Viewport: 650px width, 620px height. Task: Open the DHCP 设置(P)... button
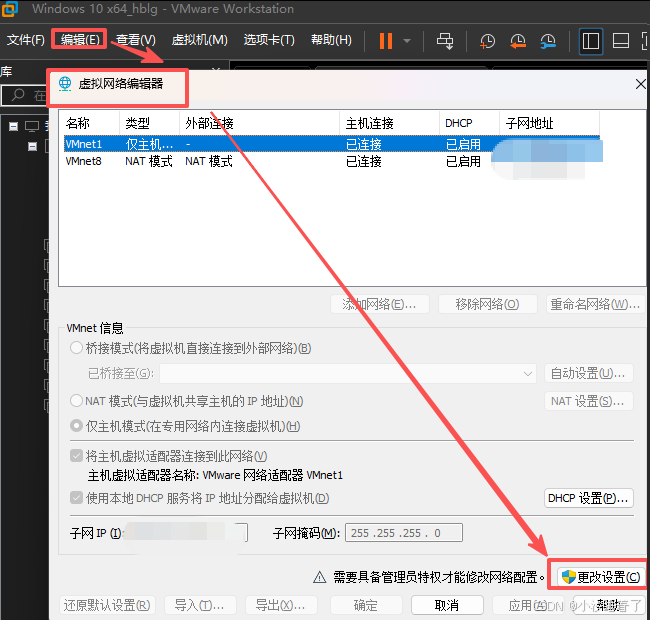(588, 498)
